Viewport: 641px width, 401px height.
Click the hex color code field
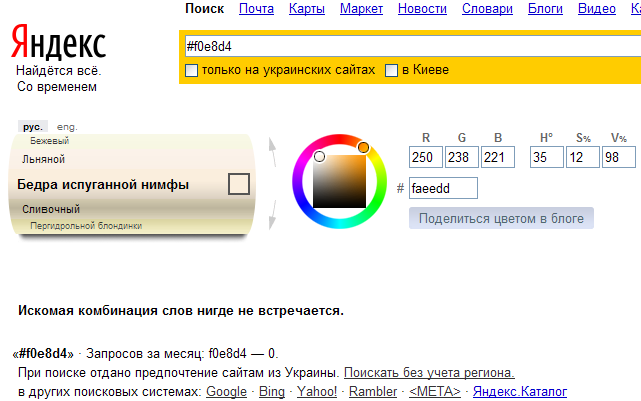click(443, 188)
